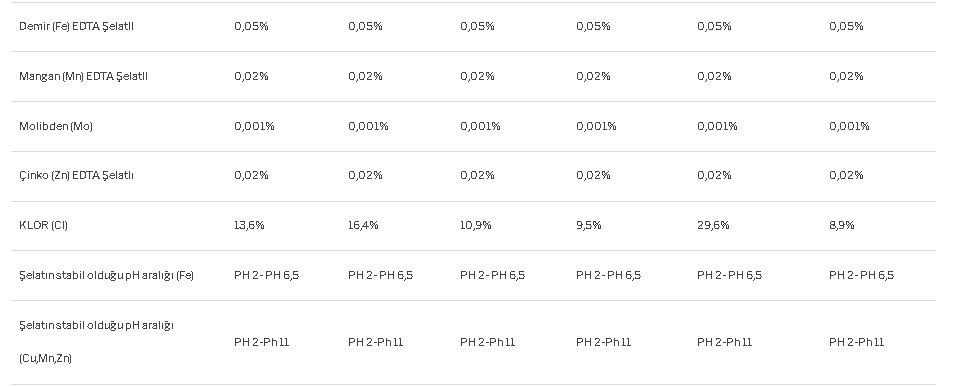
Task: Click the 8,9% chlorine value
Action: click(842, 225)
